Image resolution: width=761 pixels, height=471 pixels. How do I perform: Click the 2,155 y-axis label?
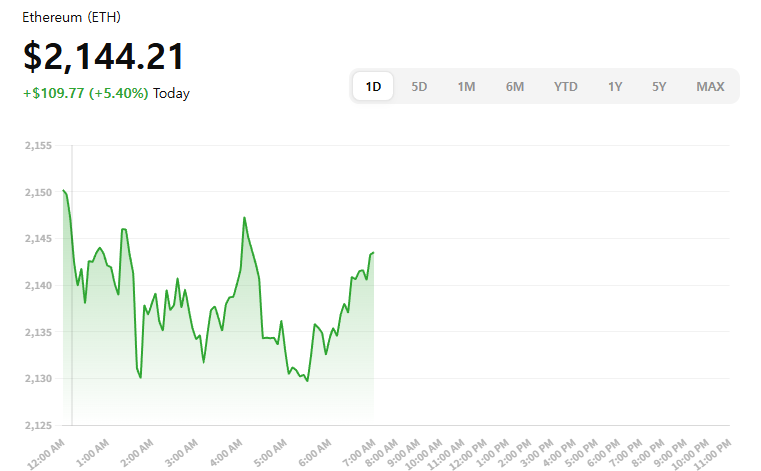tap(37, 145)
